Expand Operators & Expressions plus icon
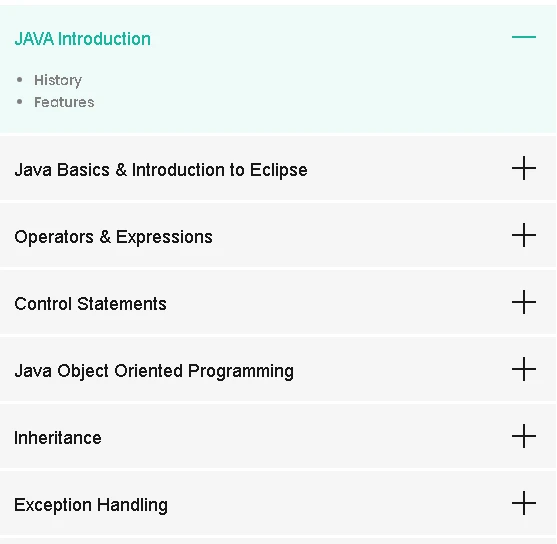 click(524, 235)
